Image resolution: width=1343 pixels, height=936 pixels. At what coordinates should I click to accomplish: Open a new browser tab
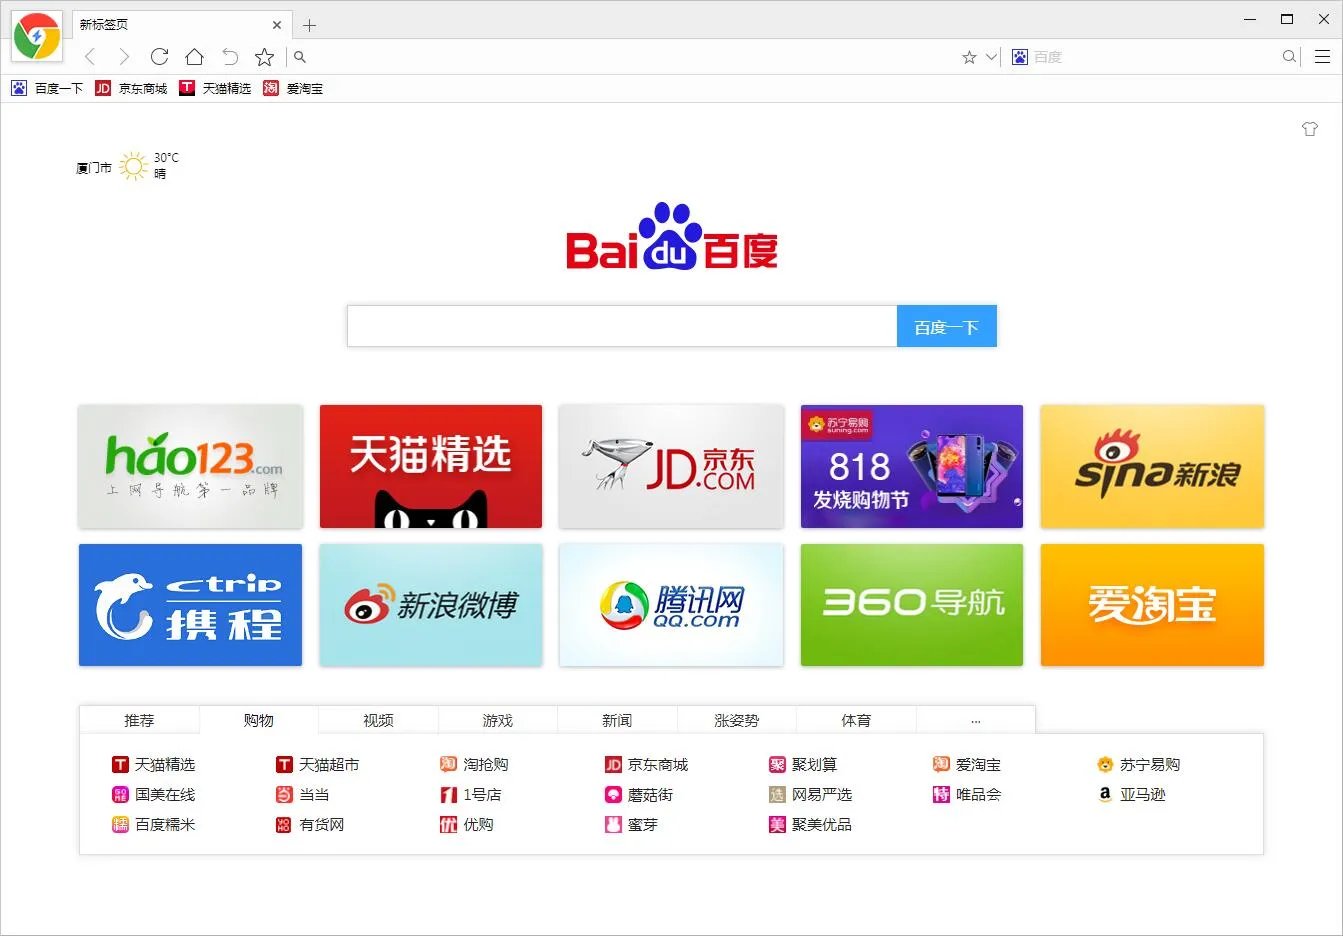tap(310, 24)
